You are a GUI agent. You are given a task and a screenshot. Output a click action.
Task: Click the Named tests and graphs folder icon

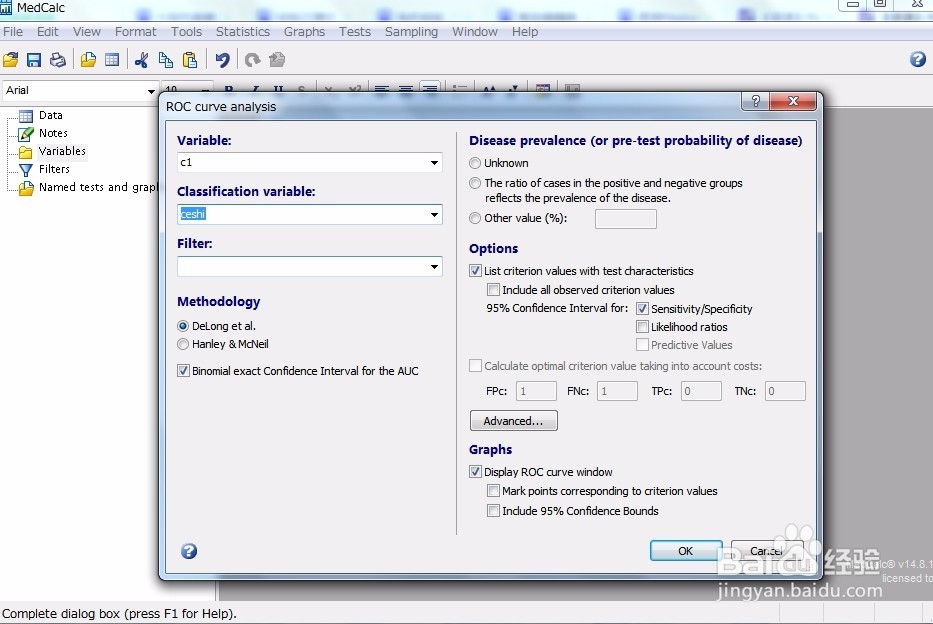coord(26,189)
